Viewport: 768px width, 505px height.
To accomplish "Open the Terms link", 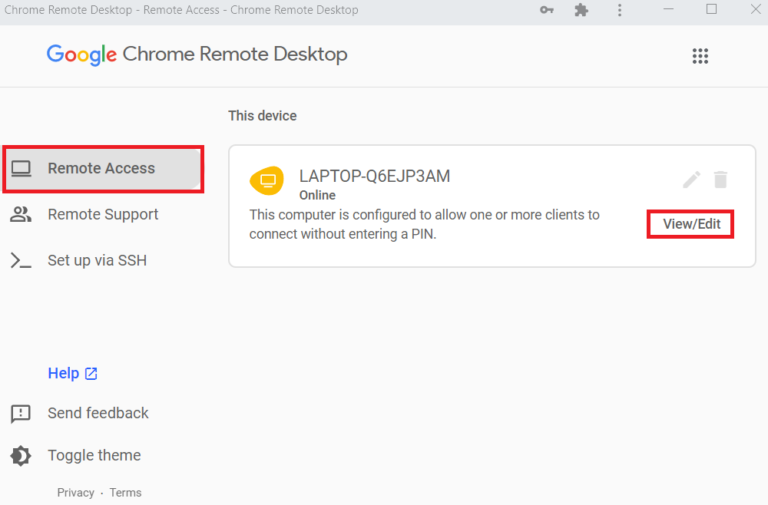I will (125, 492).
